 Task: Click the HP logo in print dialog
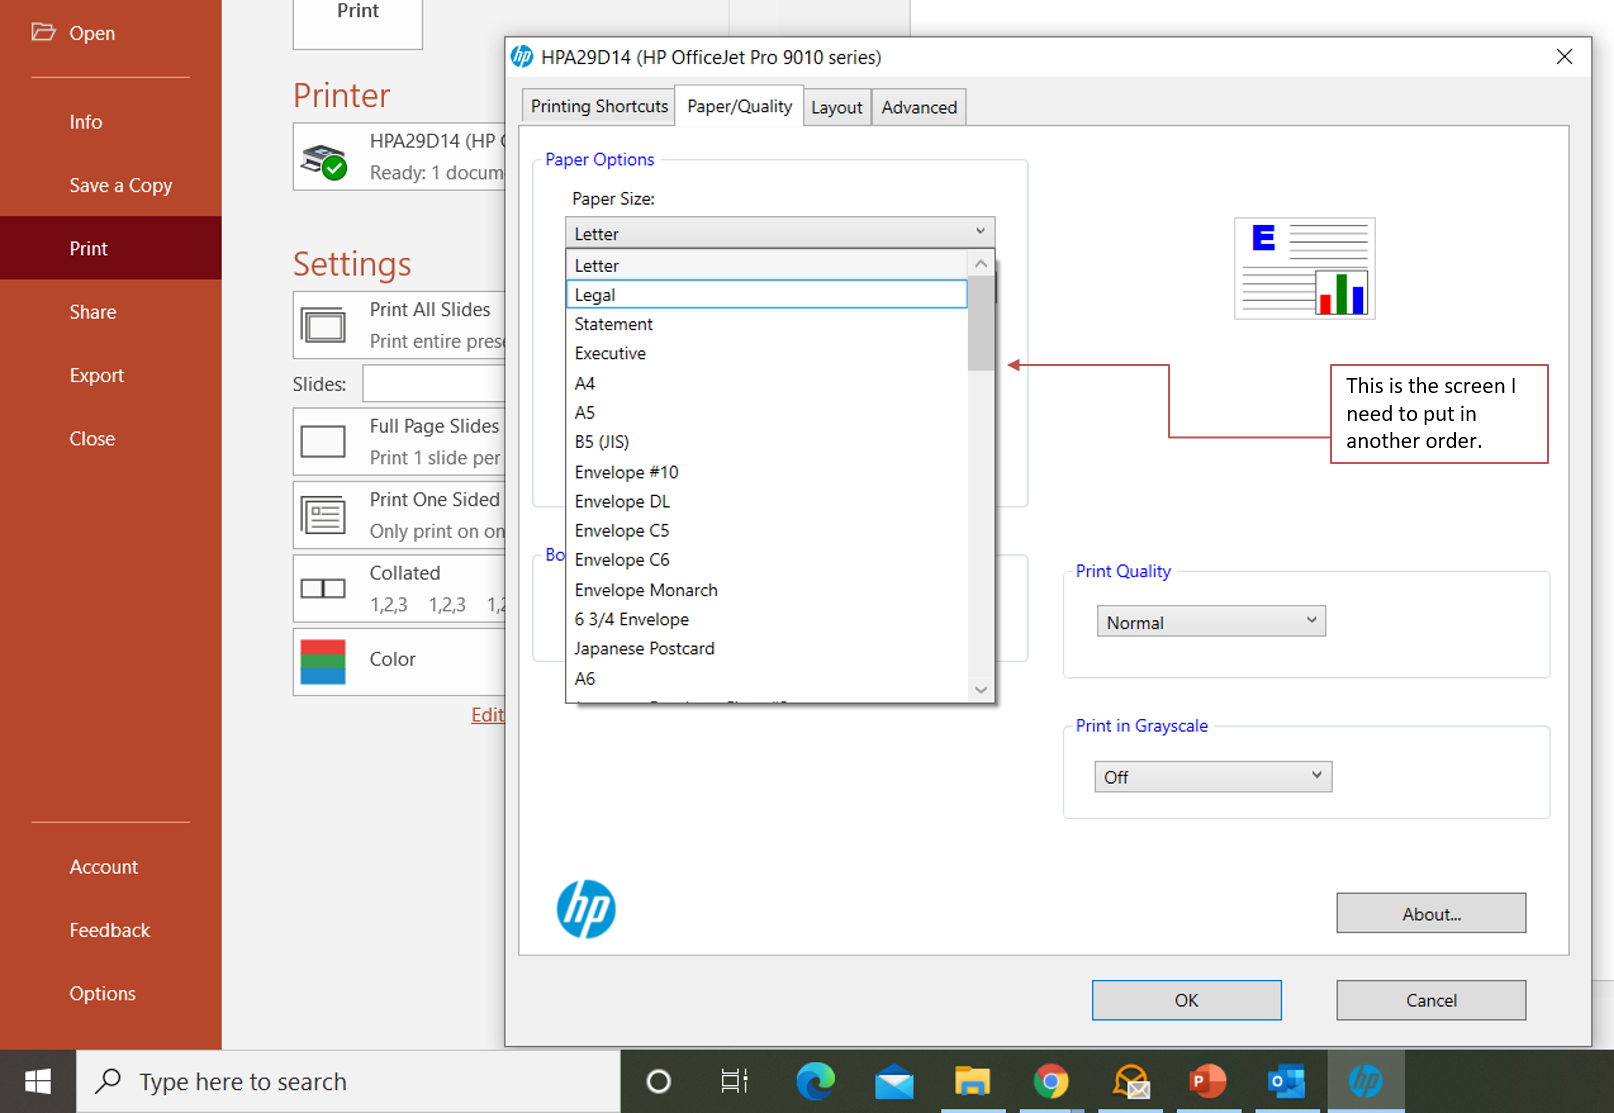click(586, 909)
